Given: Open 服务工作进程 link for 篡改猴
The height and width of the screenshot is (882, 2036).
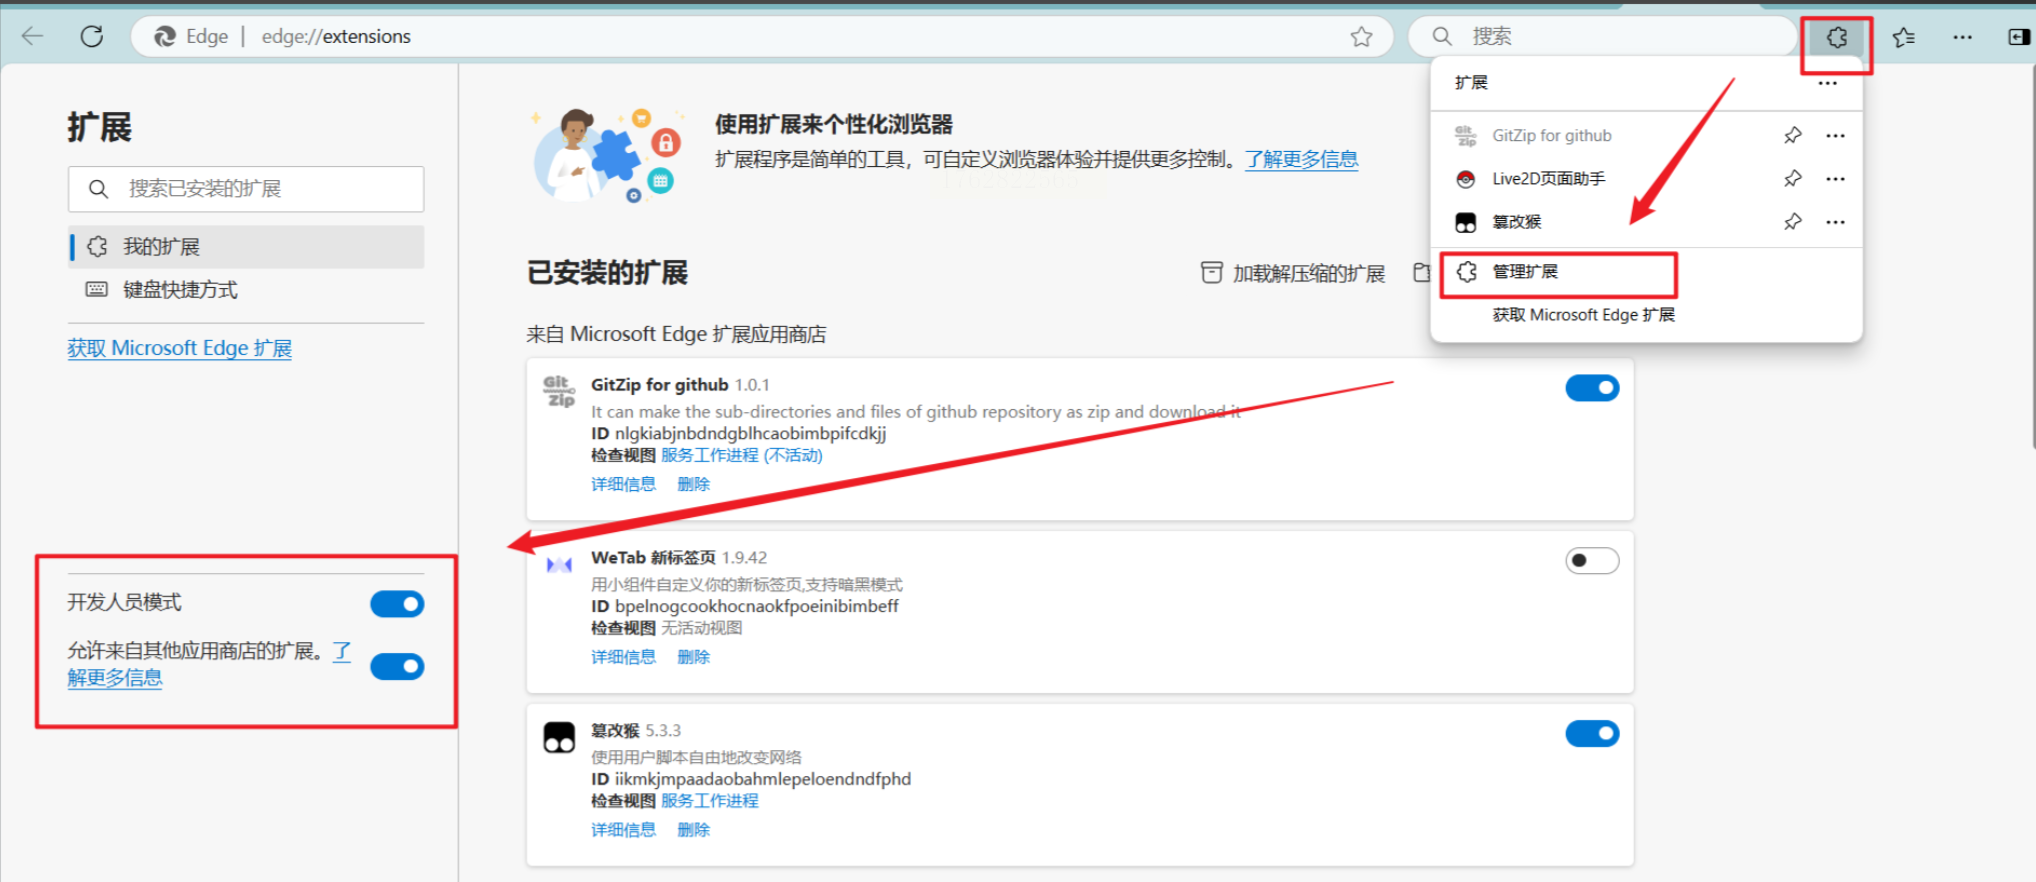Looking at the screenshot, I should click(x=709, y=801).
